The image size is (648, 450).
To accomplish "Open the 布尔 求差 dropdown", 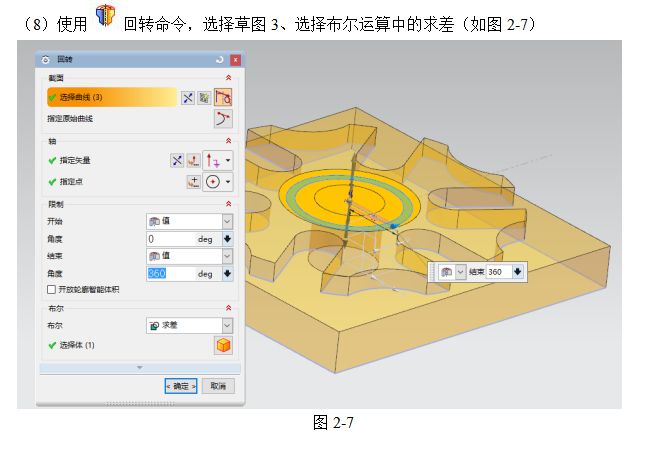I will point(227,326).
